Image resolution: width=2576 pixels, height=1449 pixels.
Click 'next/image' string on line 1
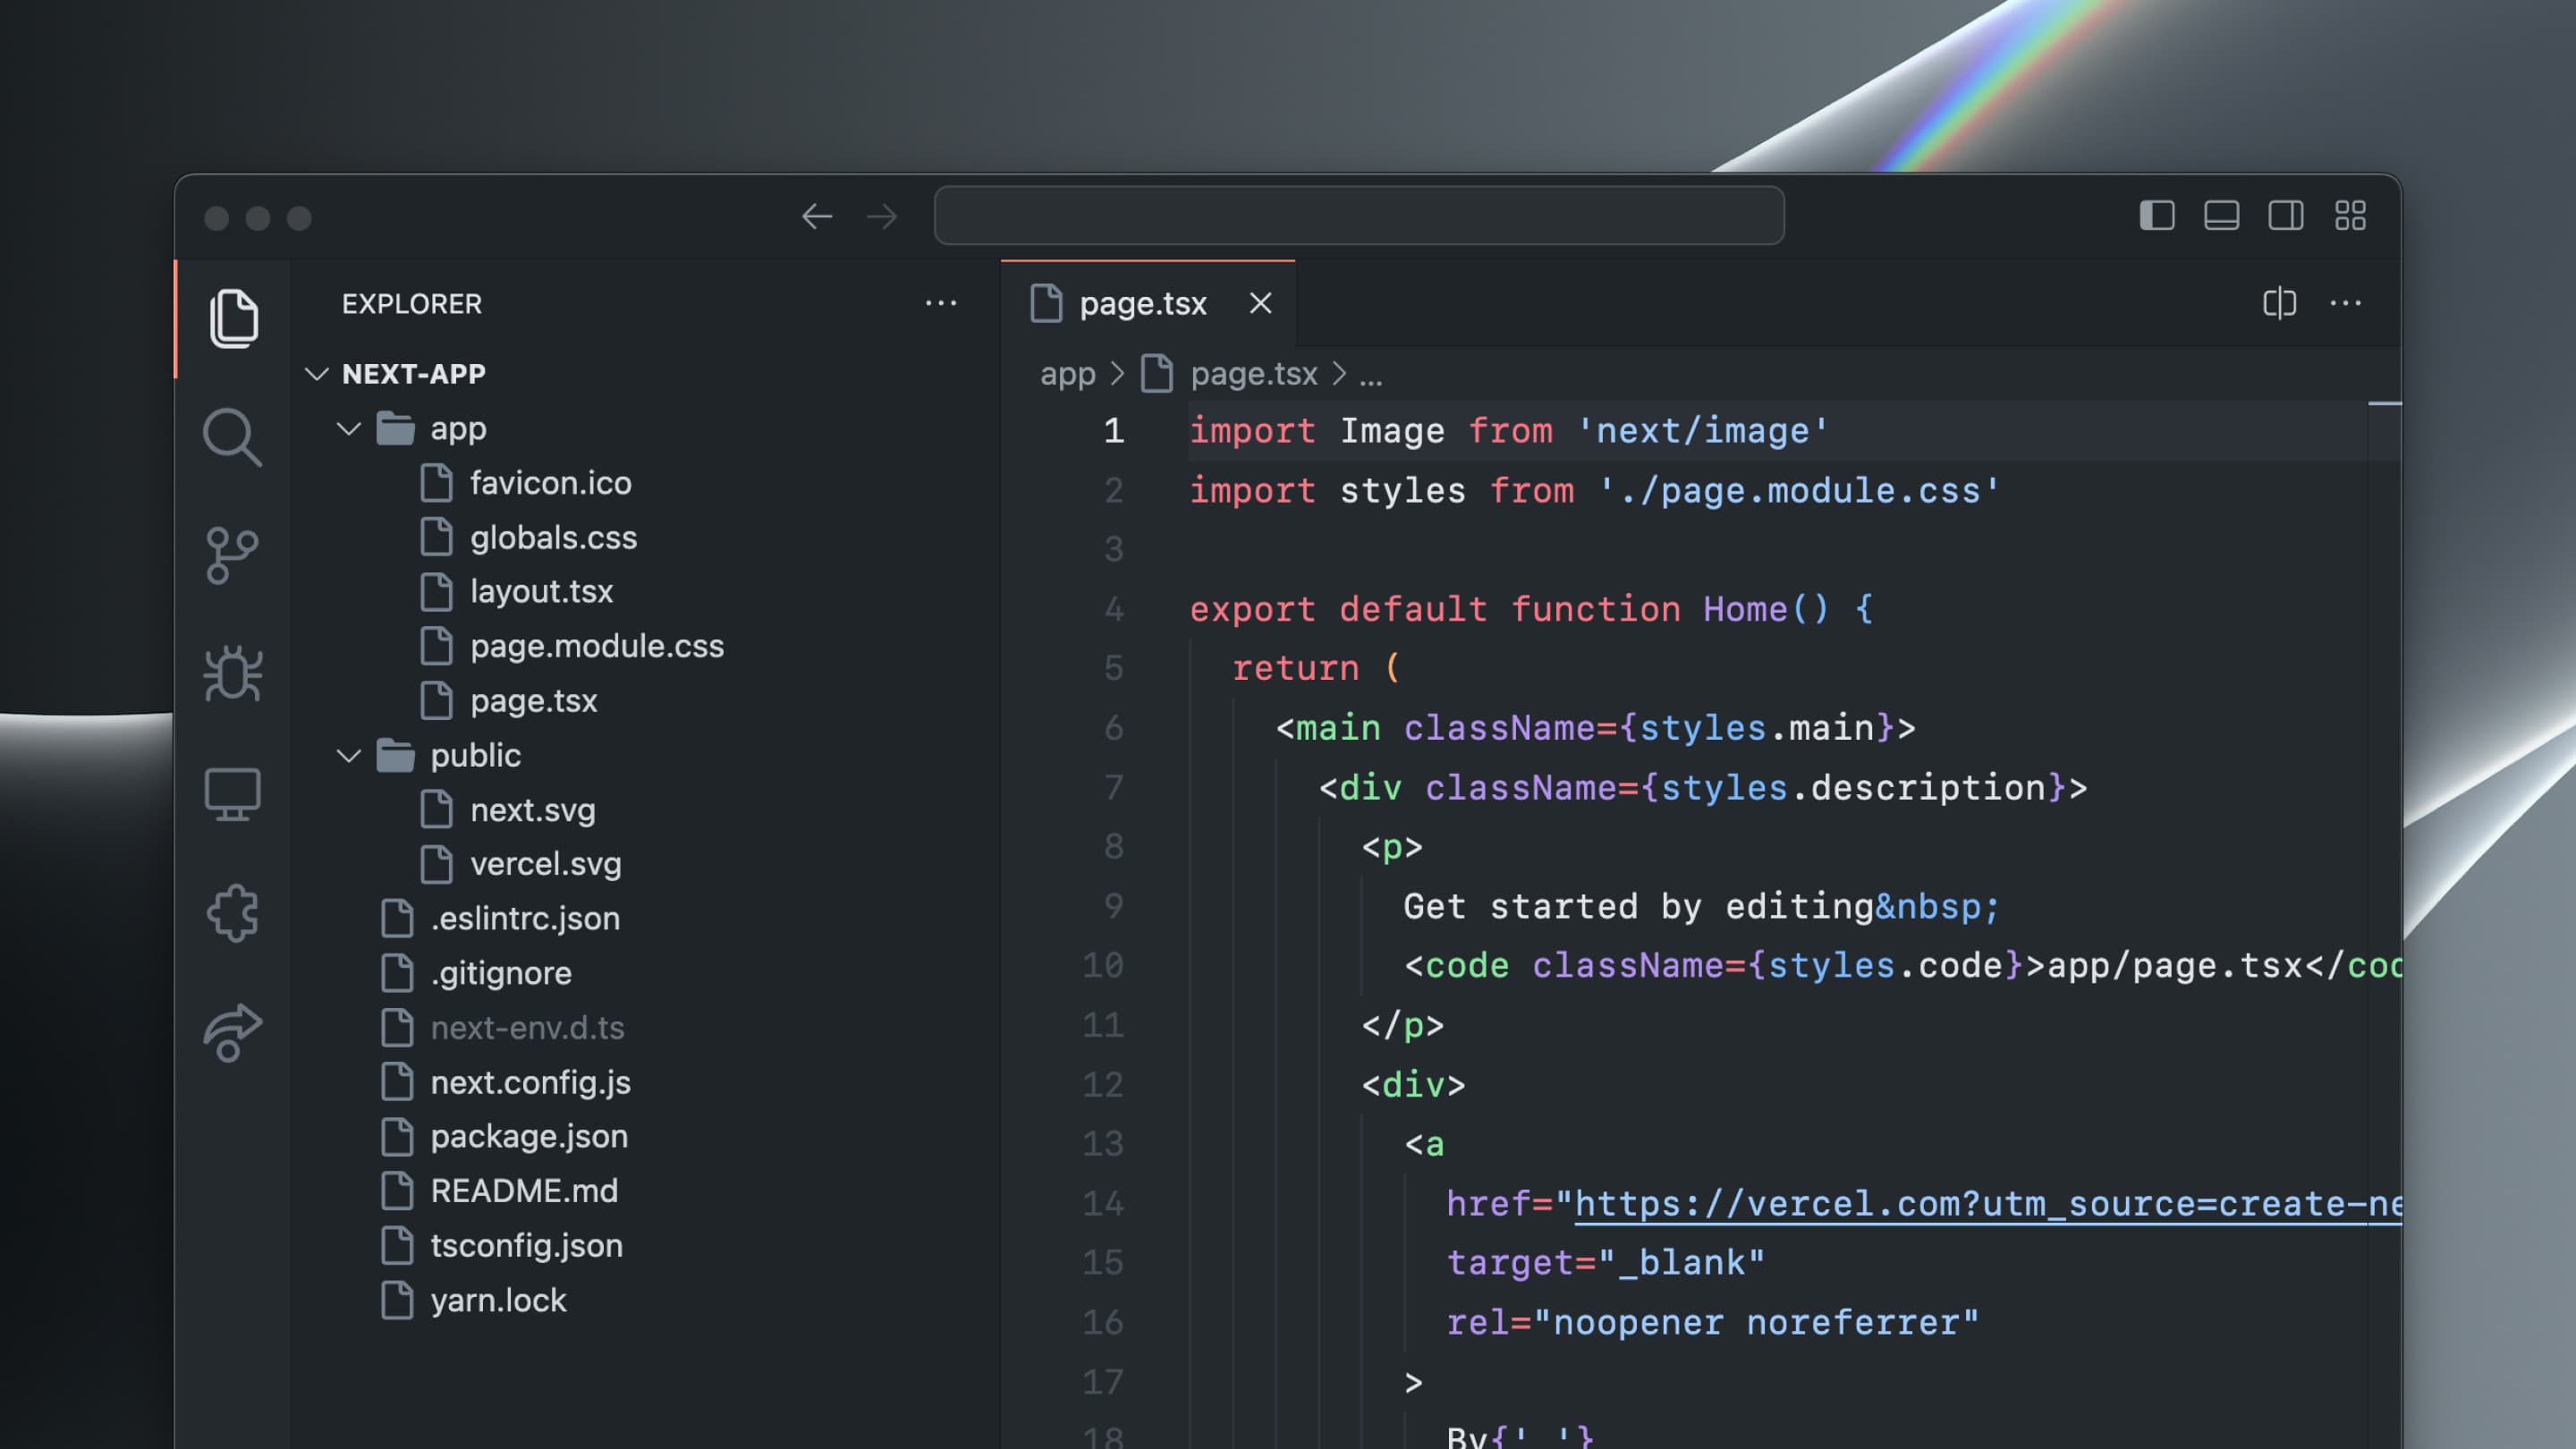point(1702,431)
